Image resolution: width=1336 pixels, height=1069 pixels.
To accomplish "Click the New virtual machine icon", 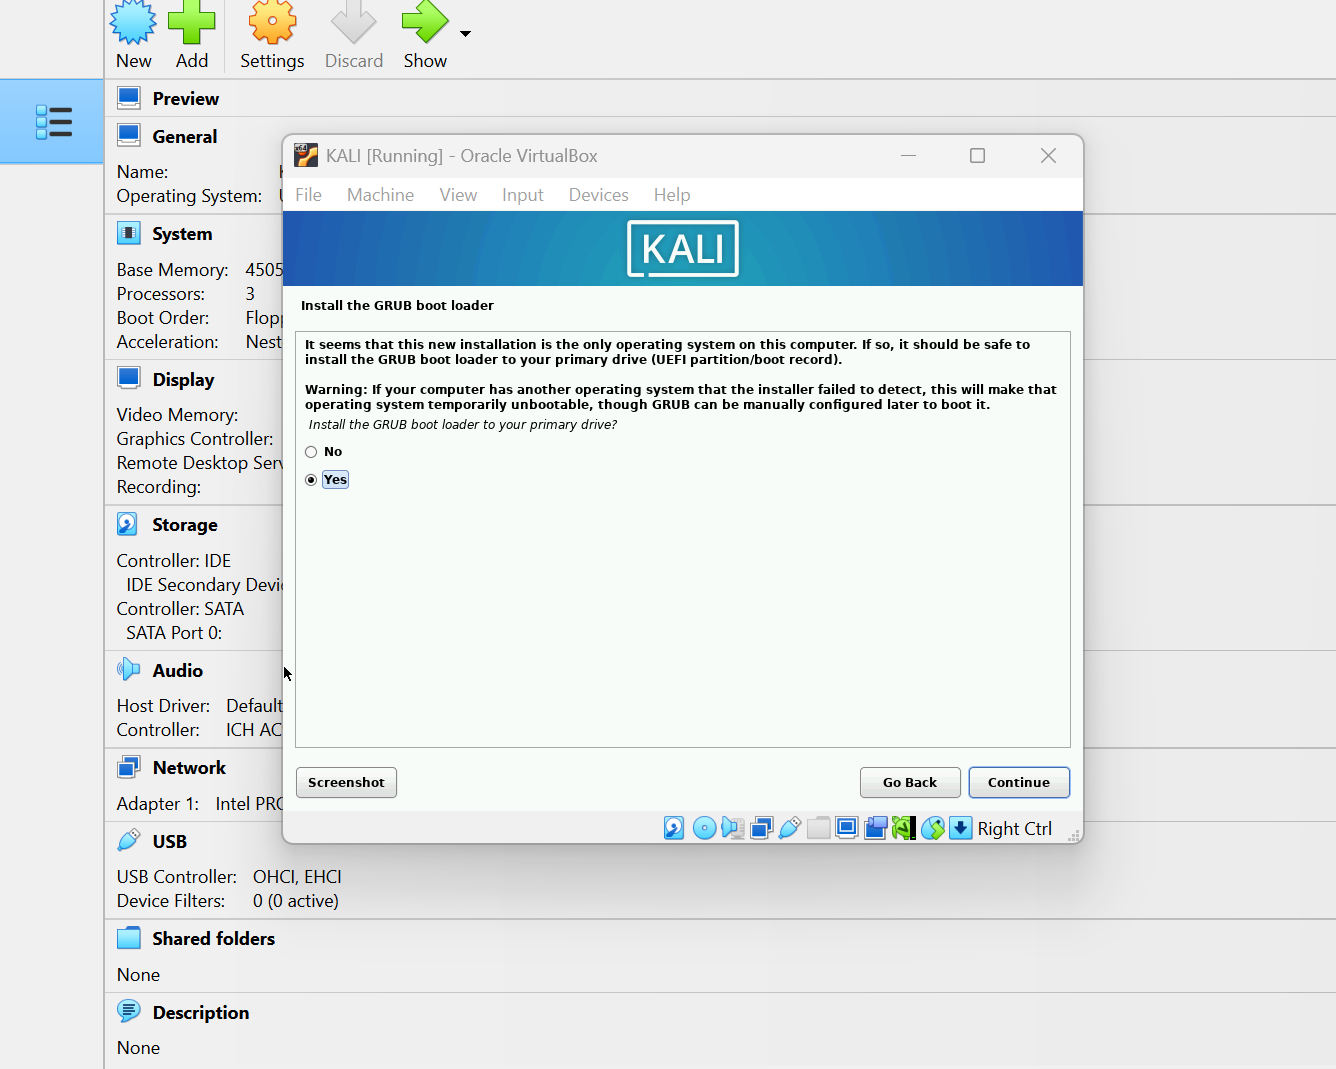I will [133, 22].
